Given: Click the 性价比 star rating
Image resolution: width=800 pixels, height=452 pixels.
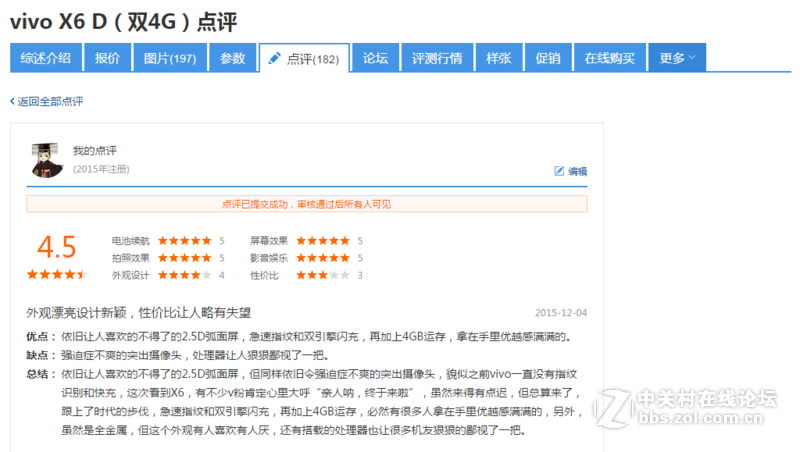Looking at the screenshot, I should tap(323, 275).
